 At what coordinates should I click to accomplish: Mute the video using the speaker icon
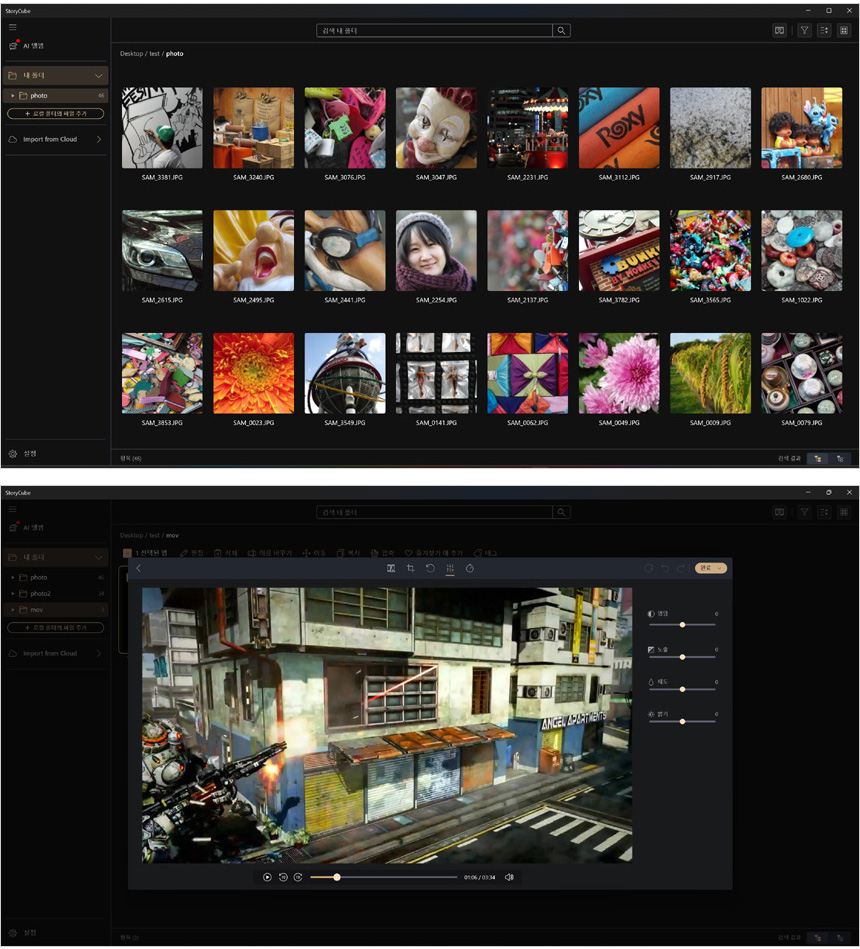(x=510, y=877)
